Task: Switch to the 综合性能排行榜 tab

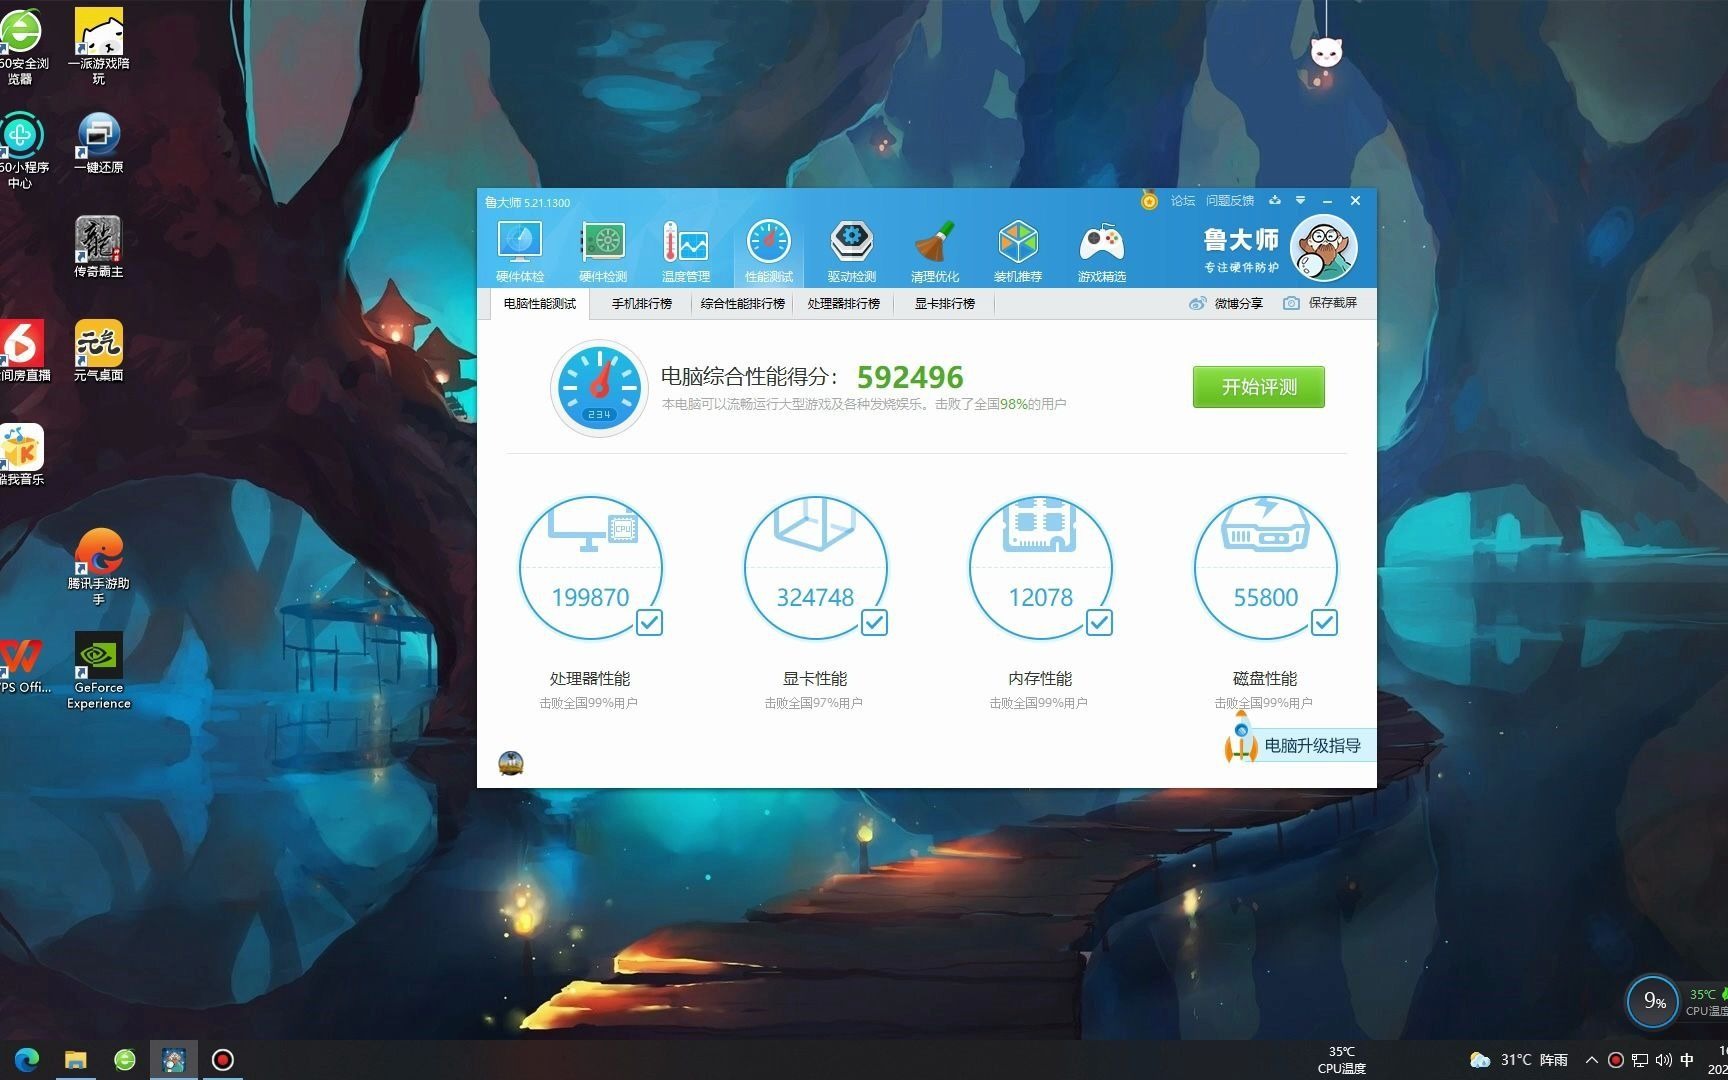Action: (x=742, y=303)
